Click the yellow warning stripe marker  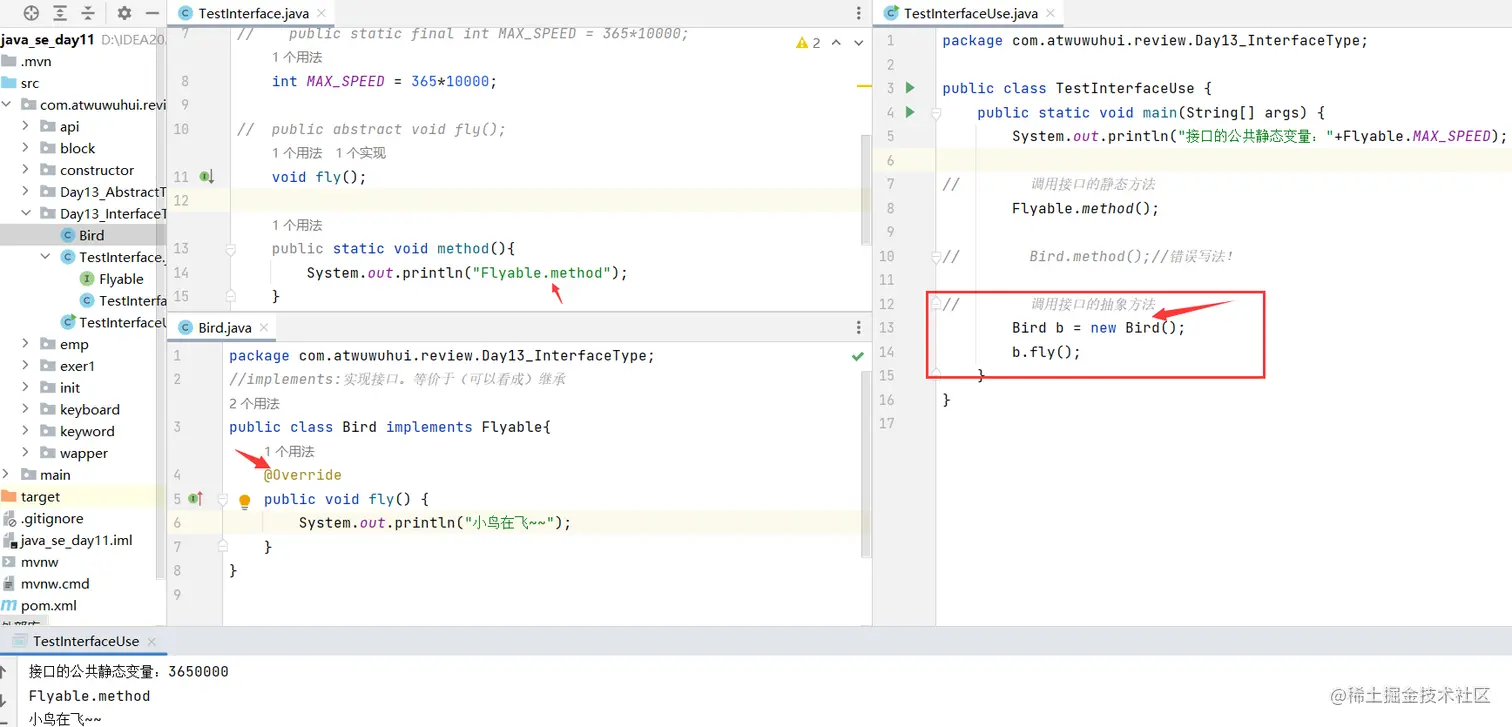pyautogui.click(x=865, y=87)
